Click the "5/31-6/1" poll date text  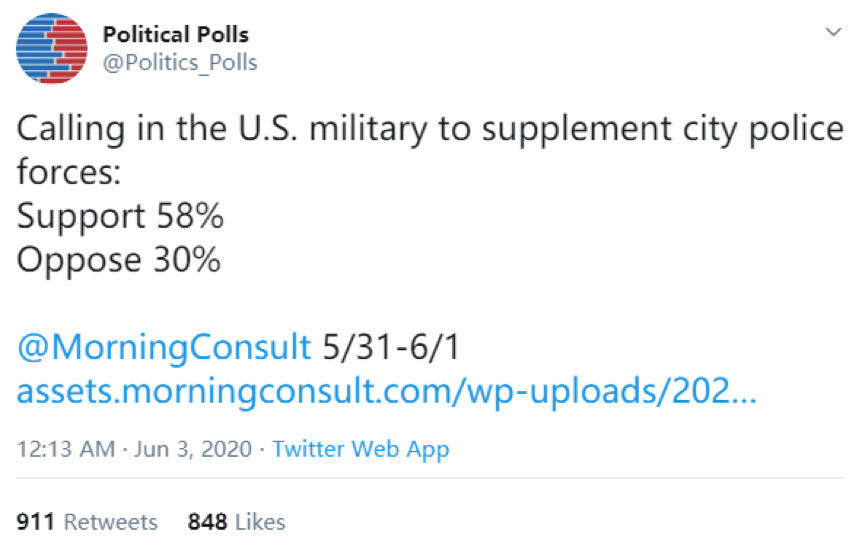click(391, 347)
